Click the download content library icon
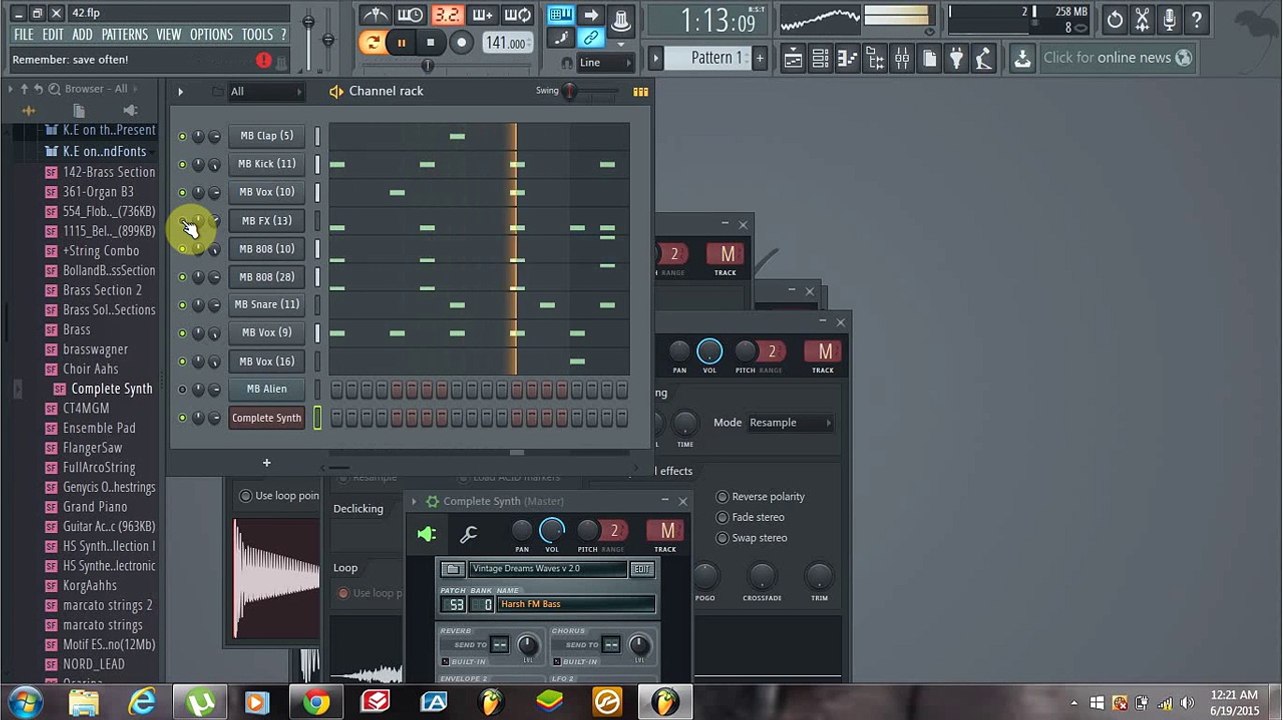This screenshot has height=720, width=1283. tap(1022, 59)
